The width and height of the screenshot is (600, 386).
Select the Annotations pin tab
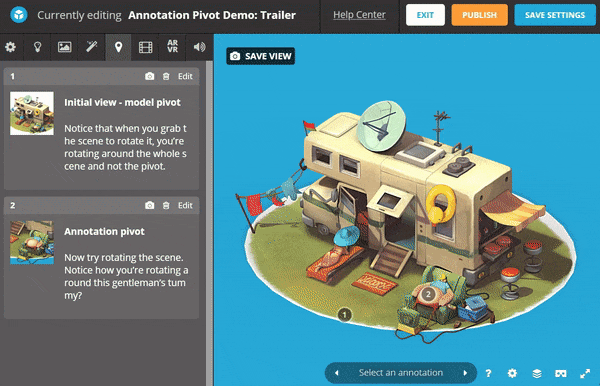pyautogui.click(x=119, y=47)
